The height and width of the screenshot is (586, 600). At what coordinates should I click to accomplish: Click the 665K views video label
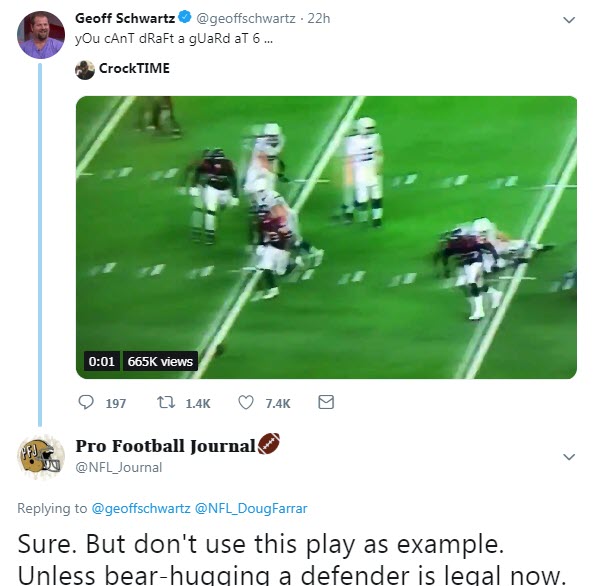[x=160, y=361]
